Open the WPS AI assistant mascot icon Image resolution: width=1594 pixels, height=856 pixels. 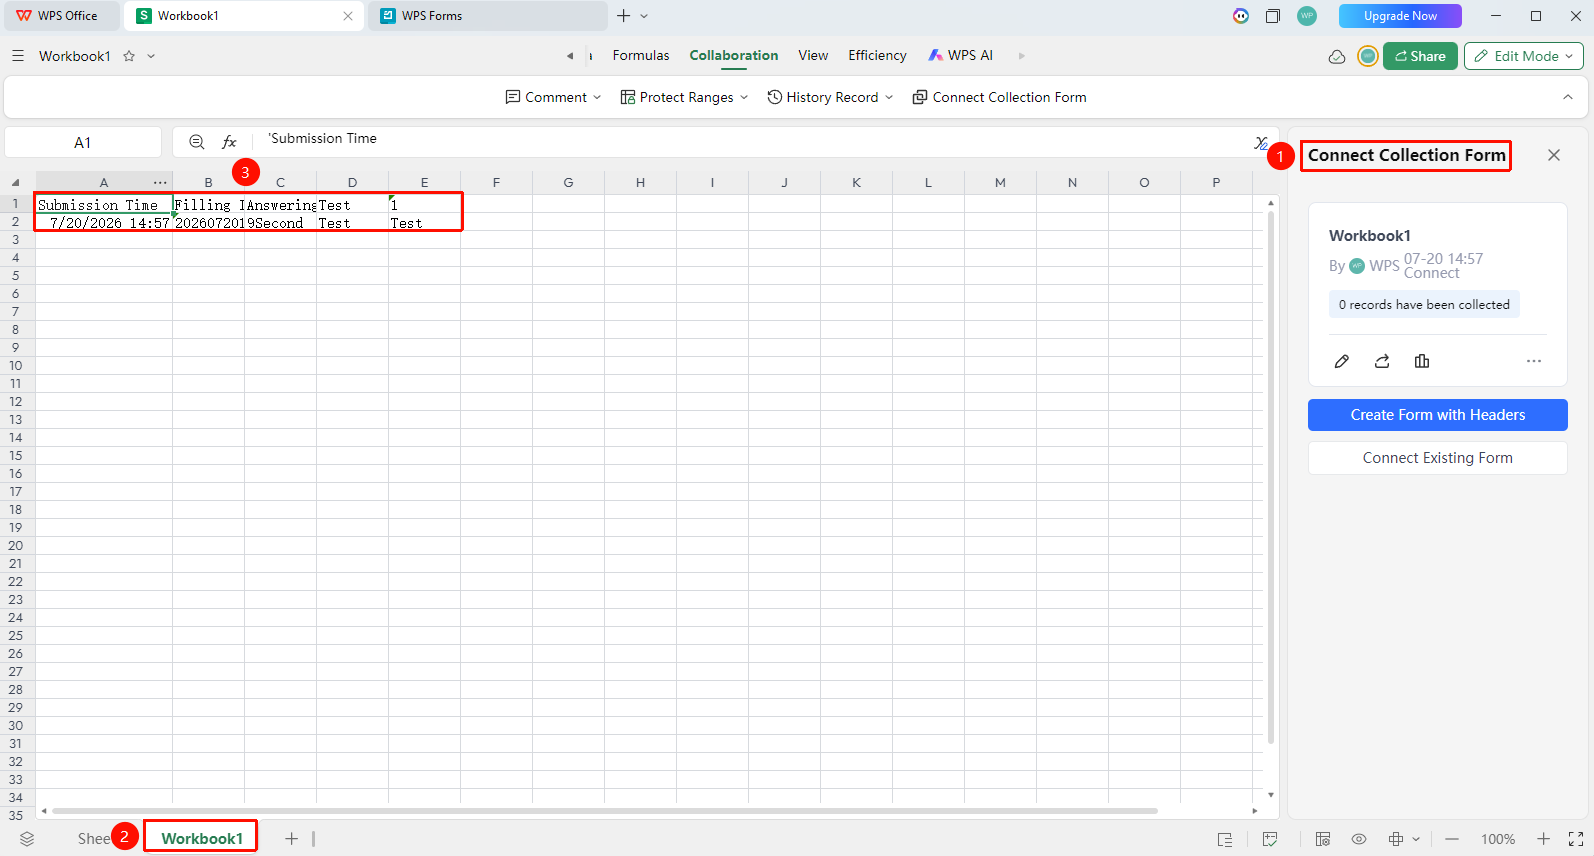coord(1241,16)
